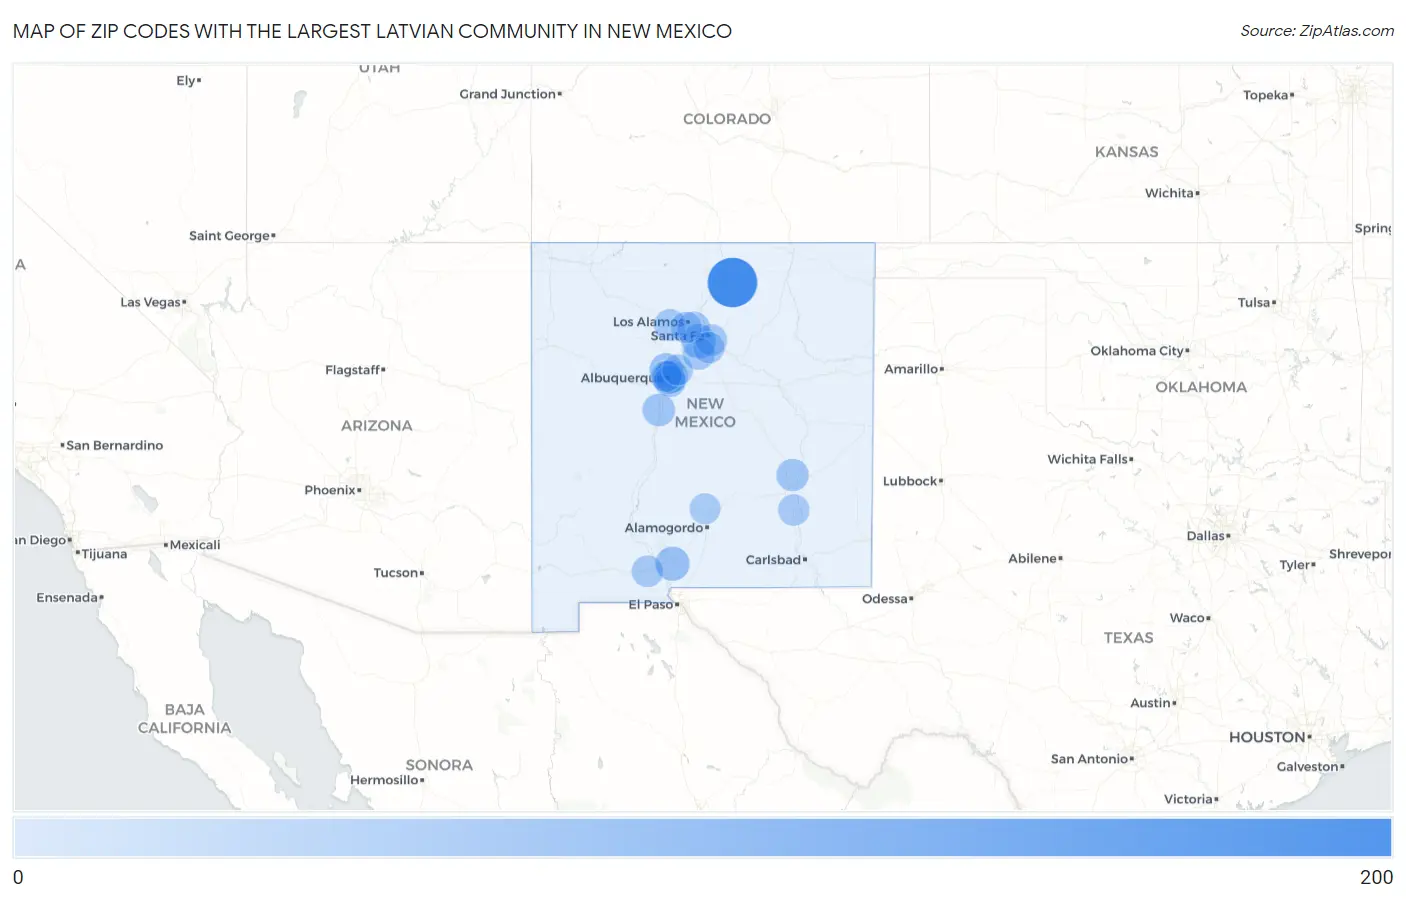
Task: Click the Wichita city label in Kansas
Action: 1169,193
